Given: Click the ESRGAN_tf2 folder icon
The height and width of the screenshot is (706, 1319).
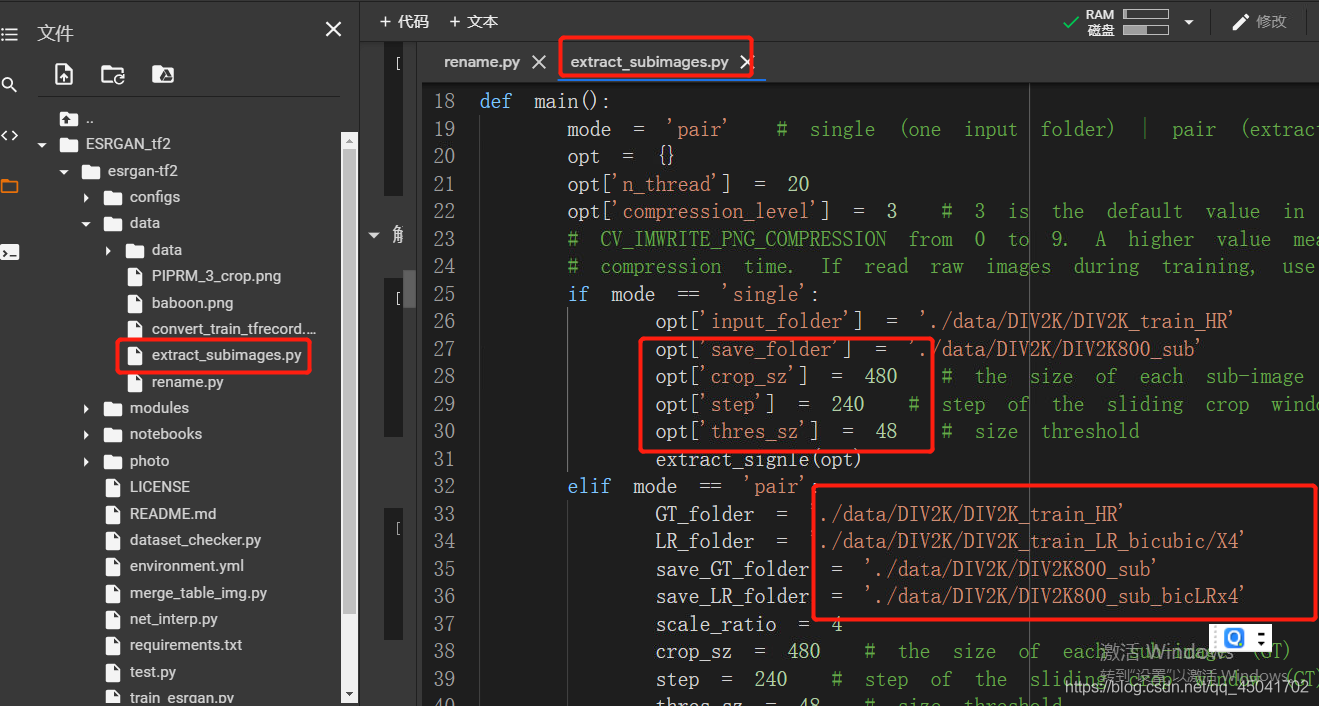Looking at the screenshot, I should pos(68,144).
